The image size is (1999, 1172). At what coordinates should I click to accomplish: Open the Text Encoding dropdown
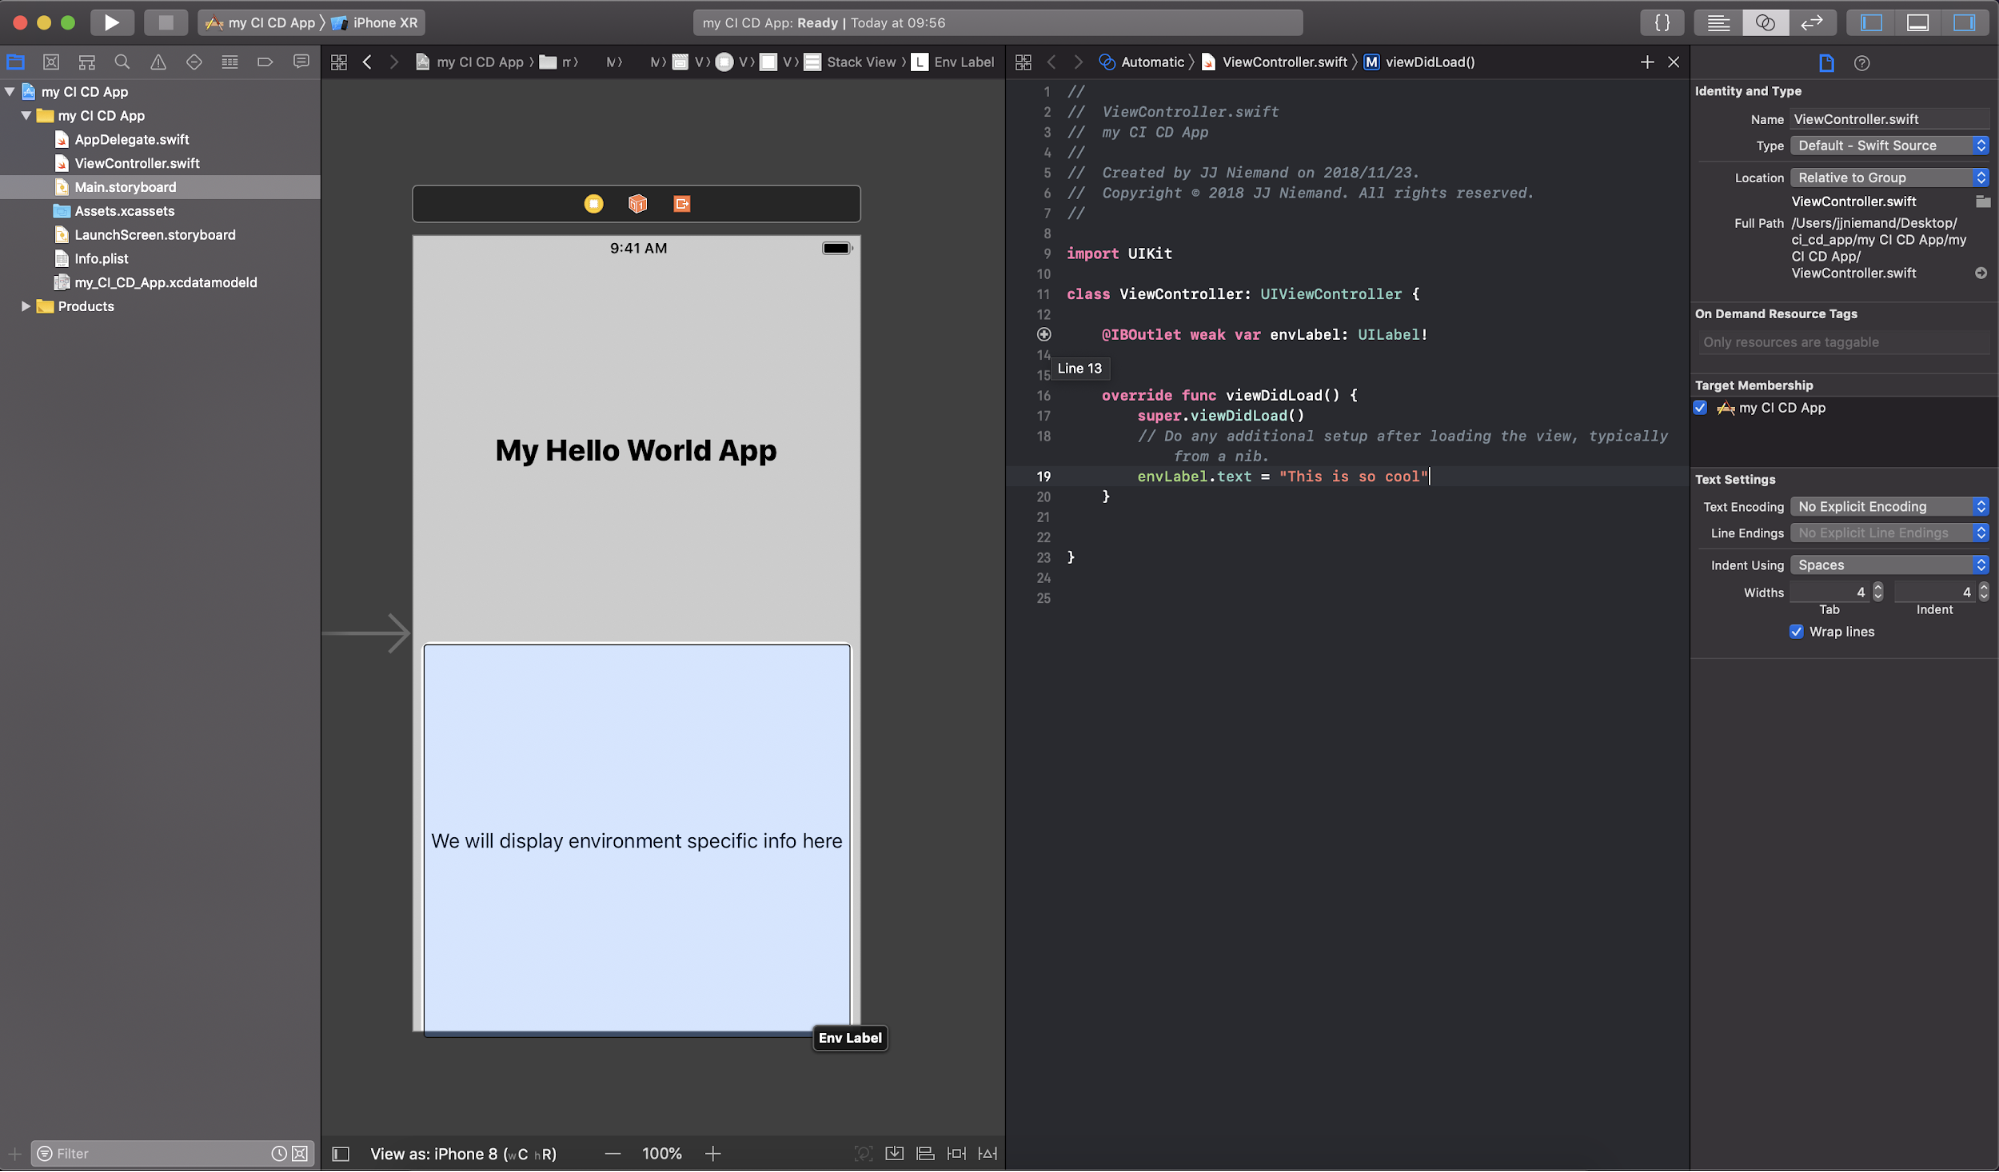tap(1888, 507)
